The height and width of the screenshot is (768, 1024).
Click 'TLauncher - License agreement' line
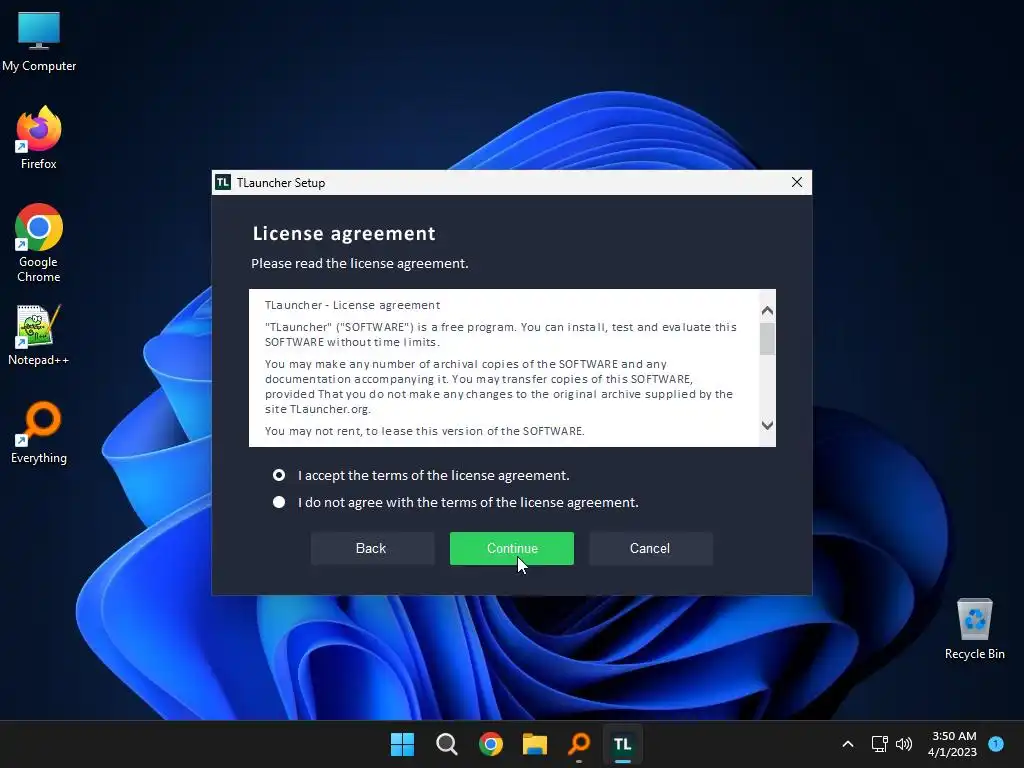(x=353, y=305)
